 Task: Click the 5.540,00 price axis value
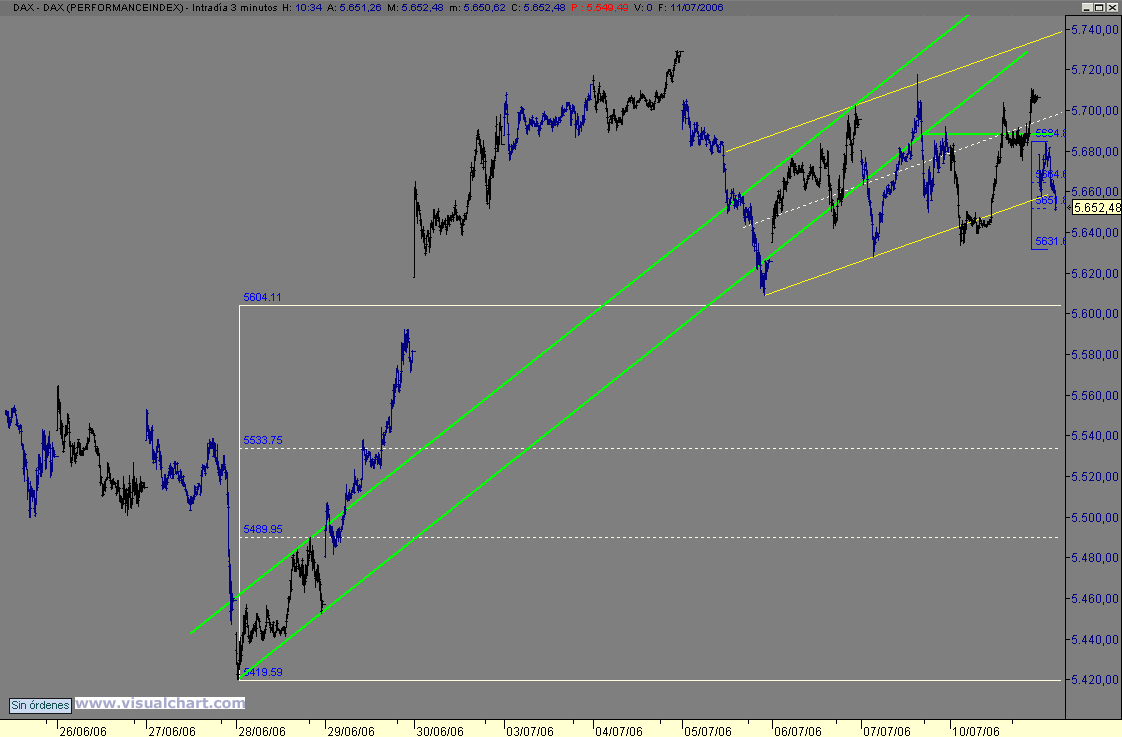click(1094, 435)
